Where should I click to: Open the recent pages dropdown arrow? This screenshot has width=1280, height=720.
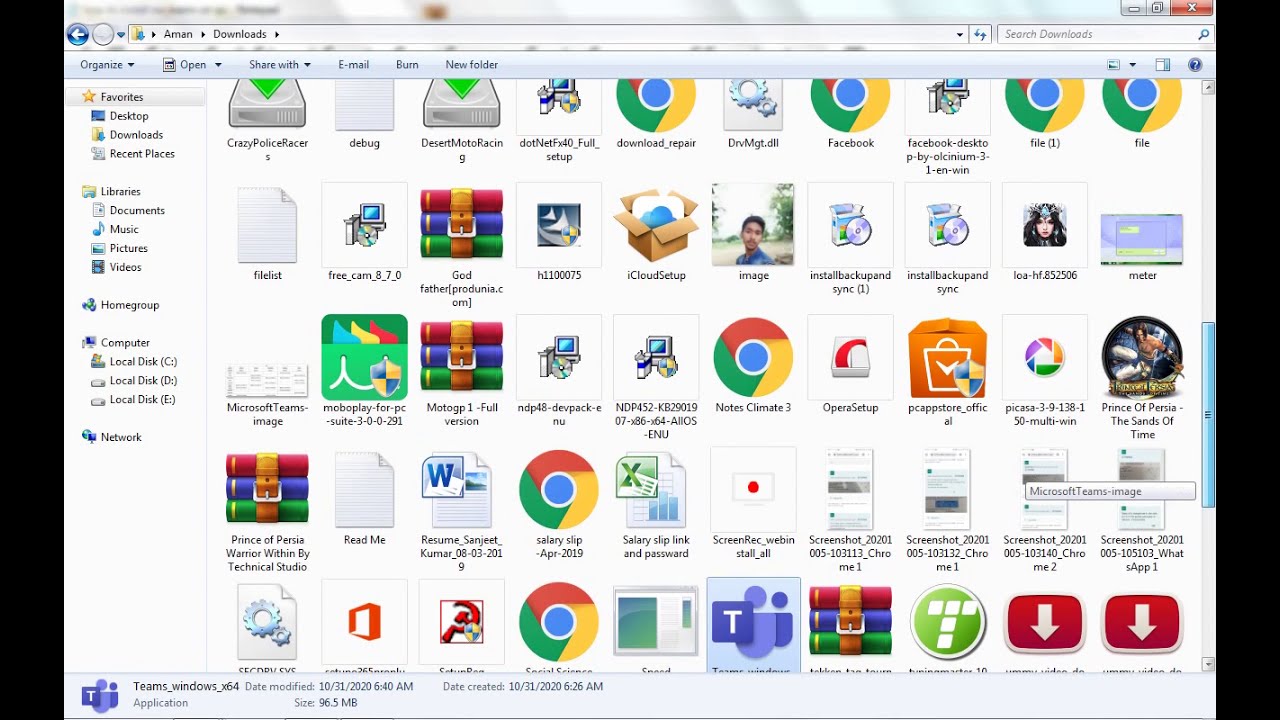point(121,35)
